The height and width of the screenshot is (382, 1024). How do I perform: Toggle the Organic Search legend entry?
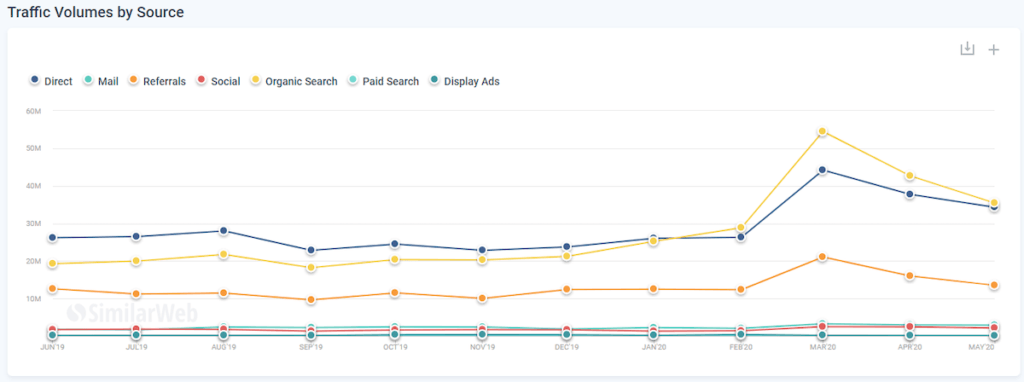(x=294, y=81)
